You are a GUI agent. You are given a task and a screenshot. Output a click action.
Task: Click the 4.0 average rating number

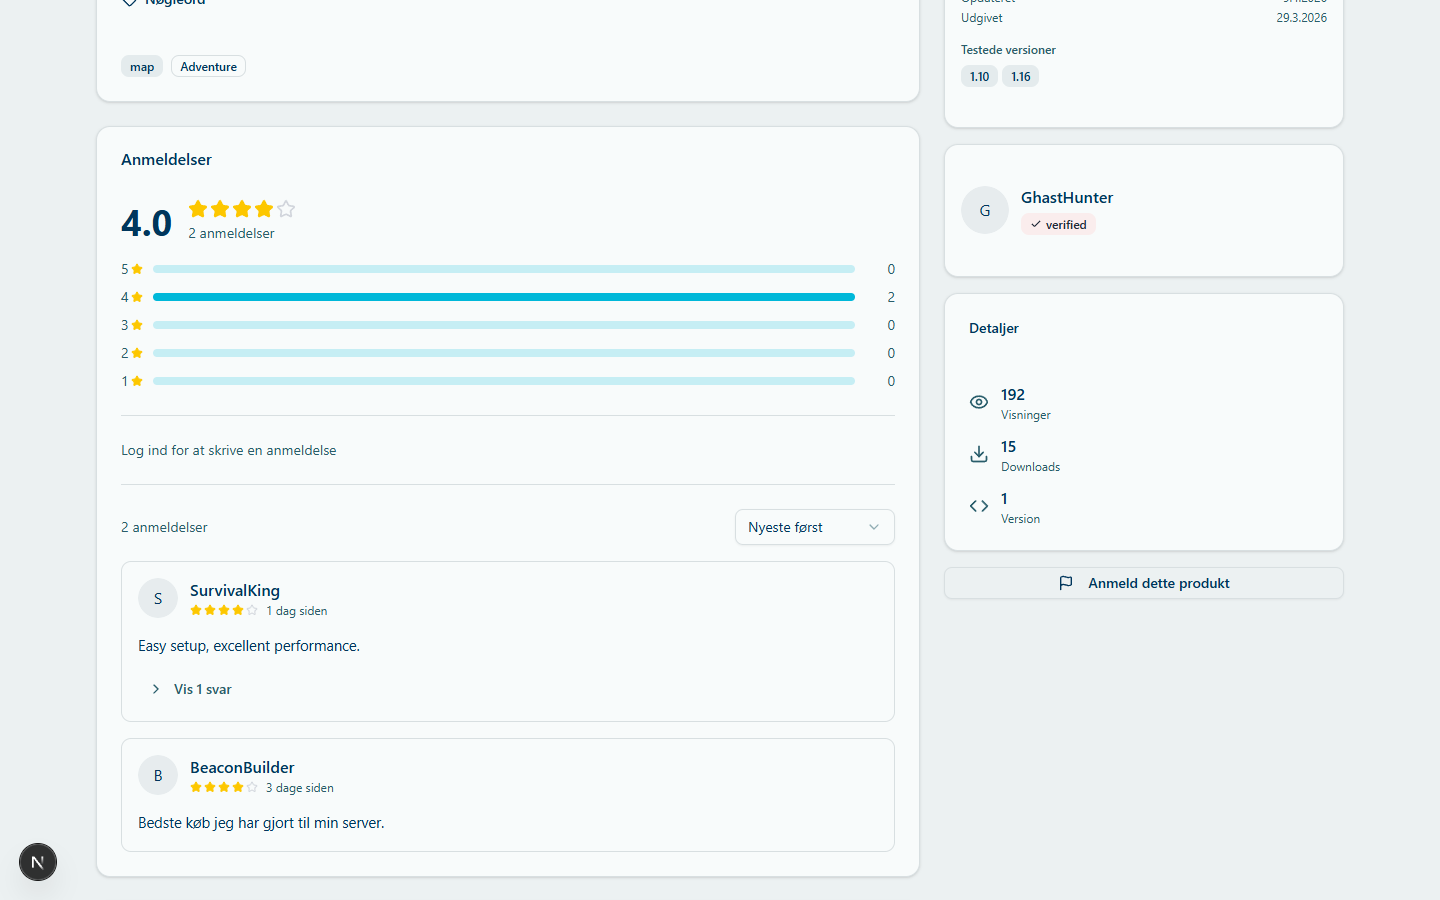point(147,223)
